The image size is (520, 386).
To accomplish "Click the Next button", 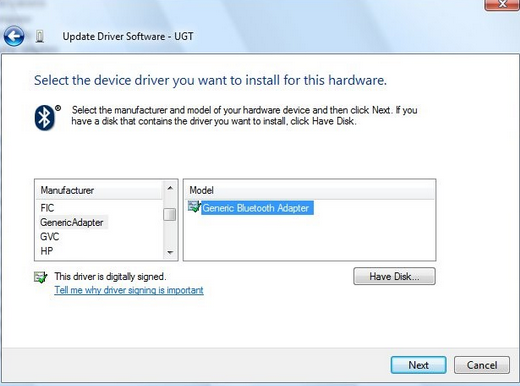I will (418, 365).
